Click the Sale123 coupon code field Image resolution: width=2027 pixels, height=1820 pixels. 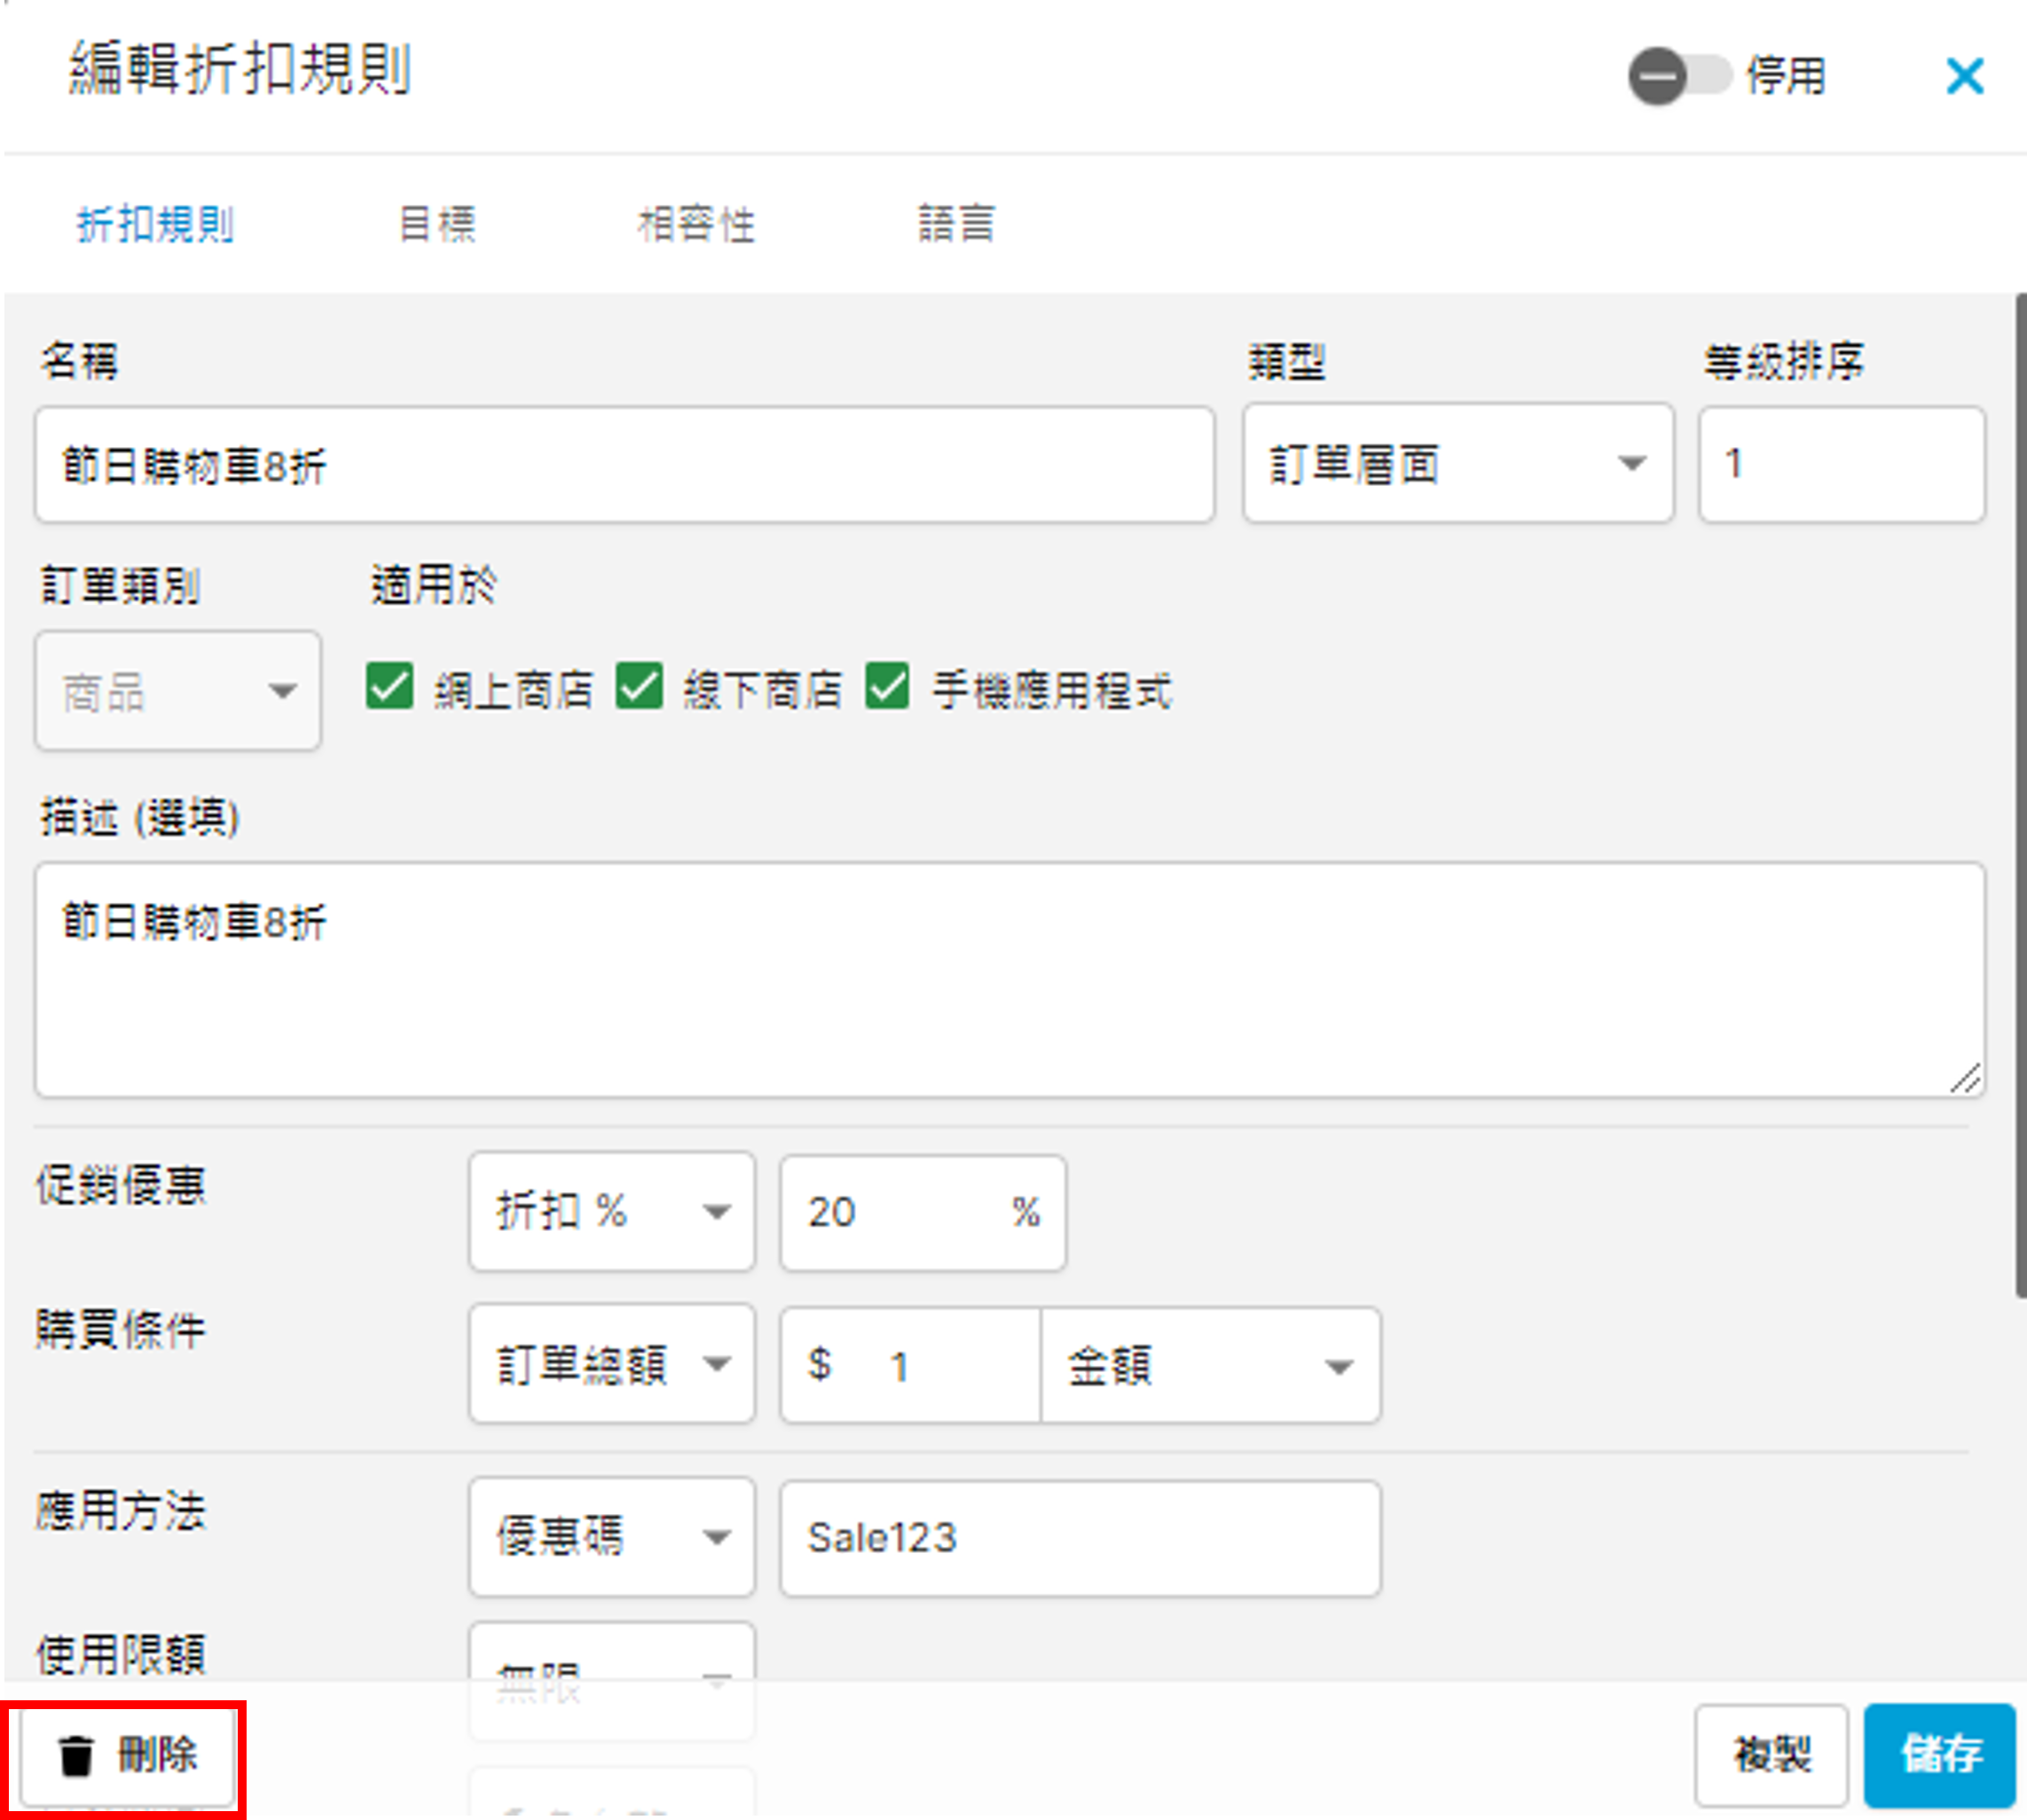point(1079,1538)
